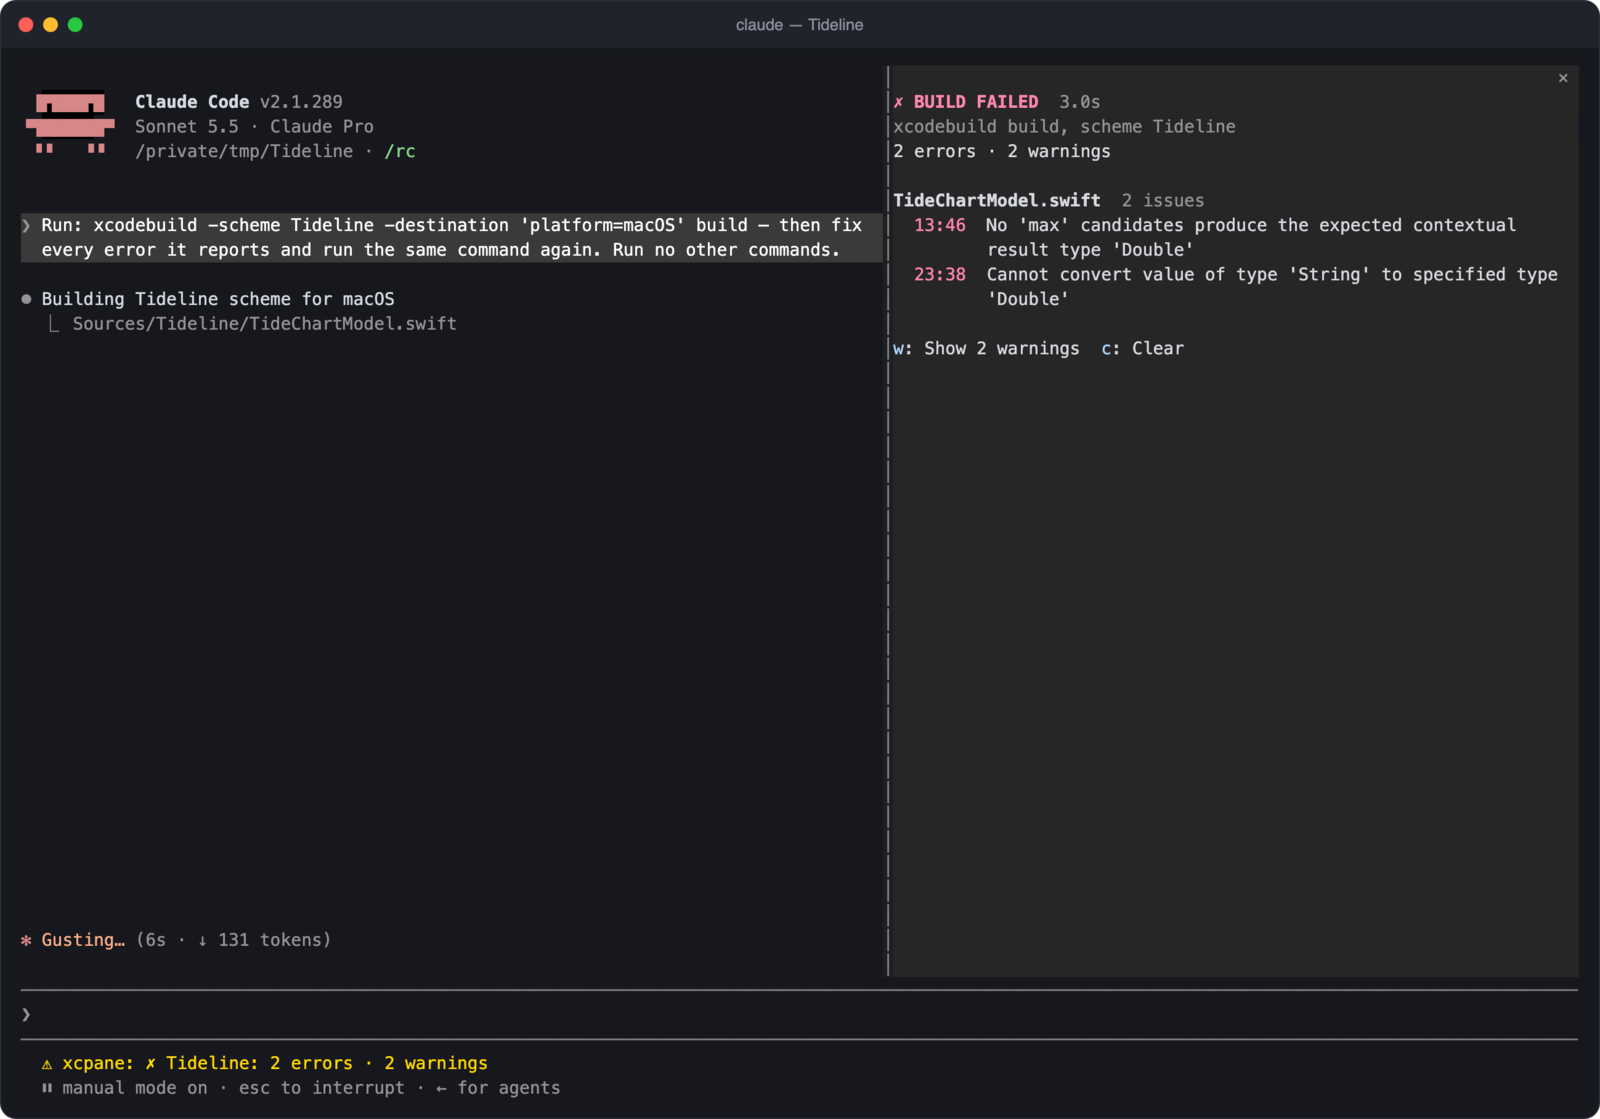This screenshot has height=1119, width=1600.
Task: Click the /private/tmp/Tideline path
Action: pyautogui.click(x=244, y=151)
